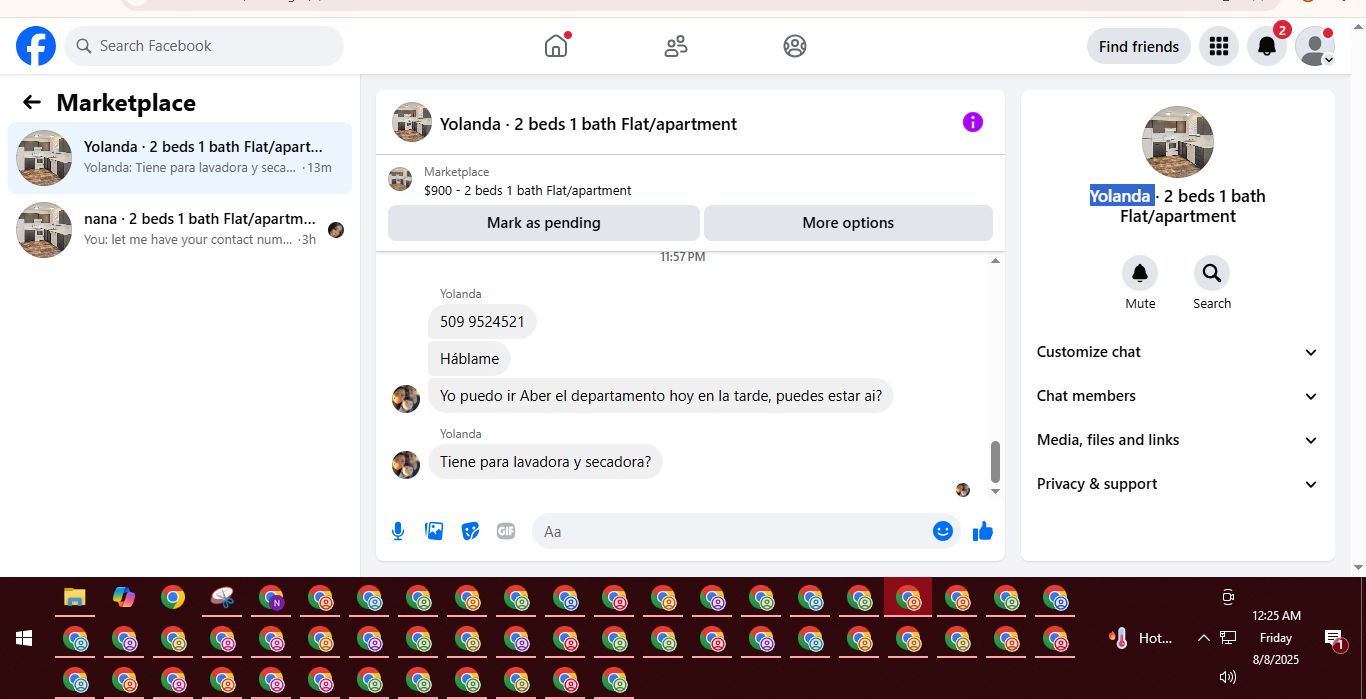Click the "11:57 PM" timestamp

pyautogui.click(x=683, y=257)
